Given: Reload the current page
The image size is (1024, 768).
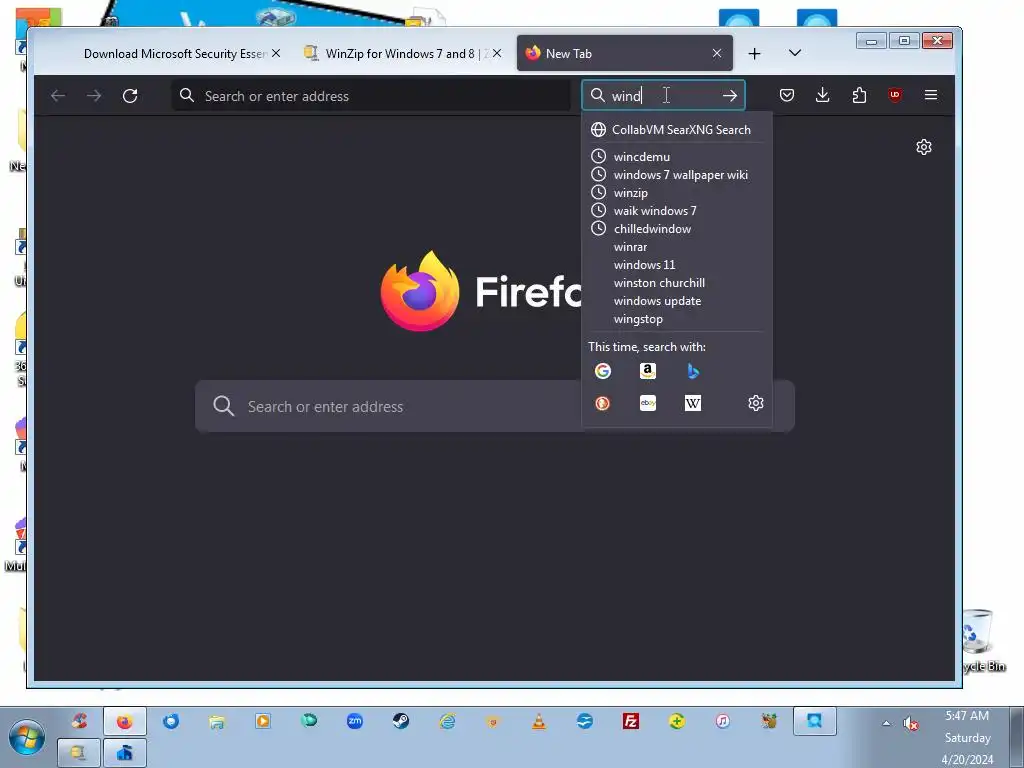Looking at the screenshot, I should tap(130, 96).
